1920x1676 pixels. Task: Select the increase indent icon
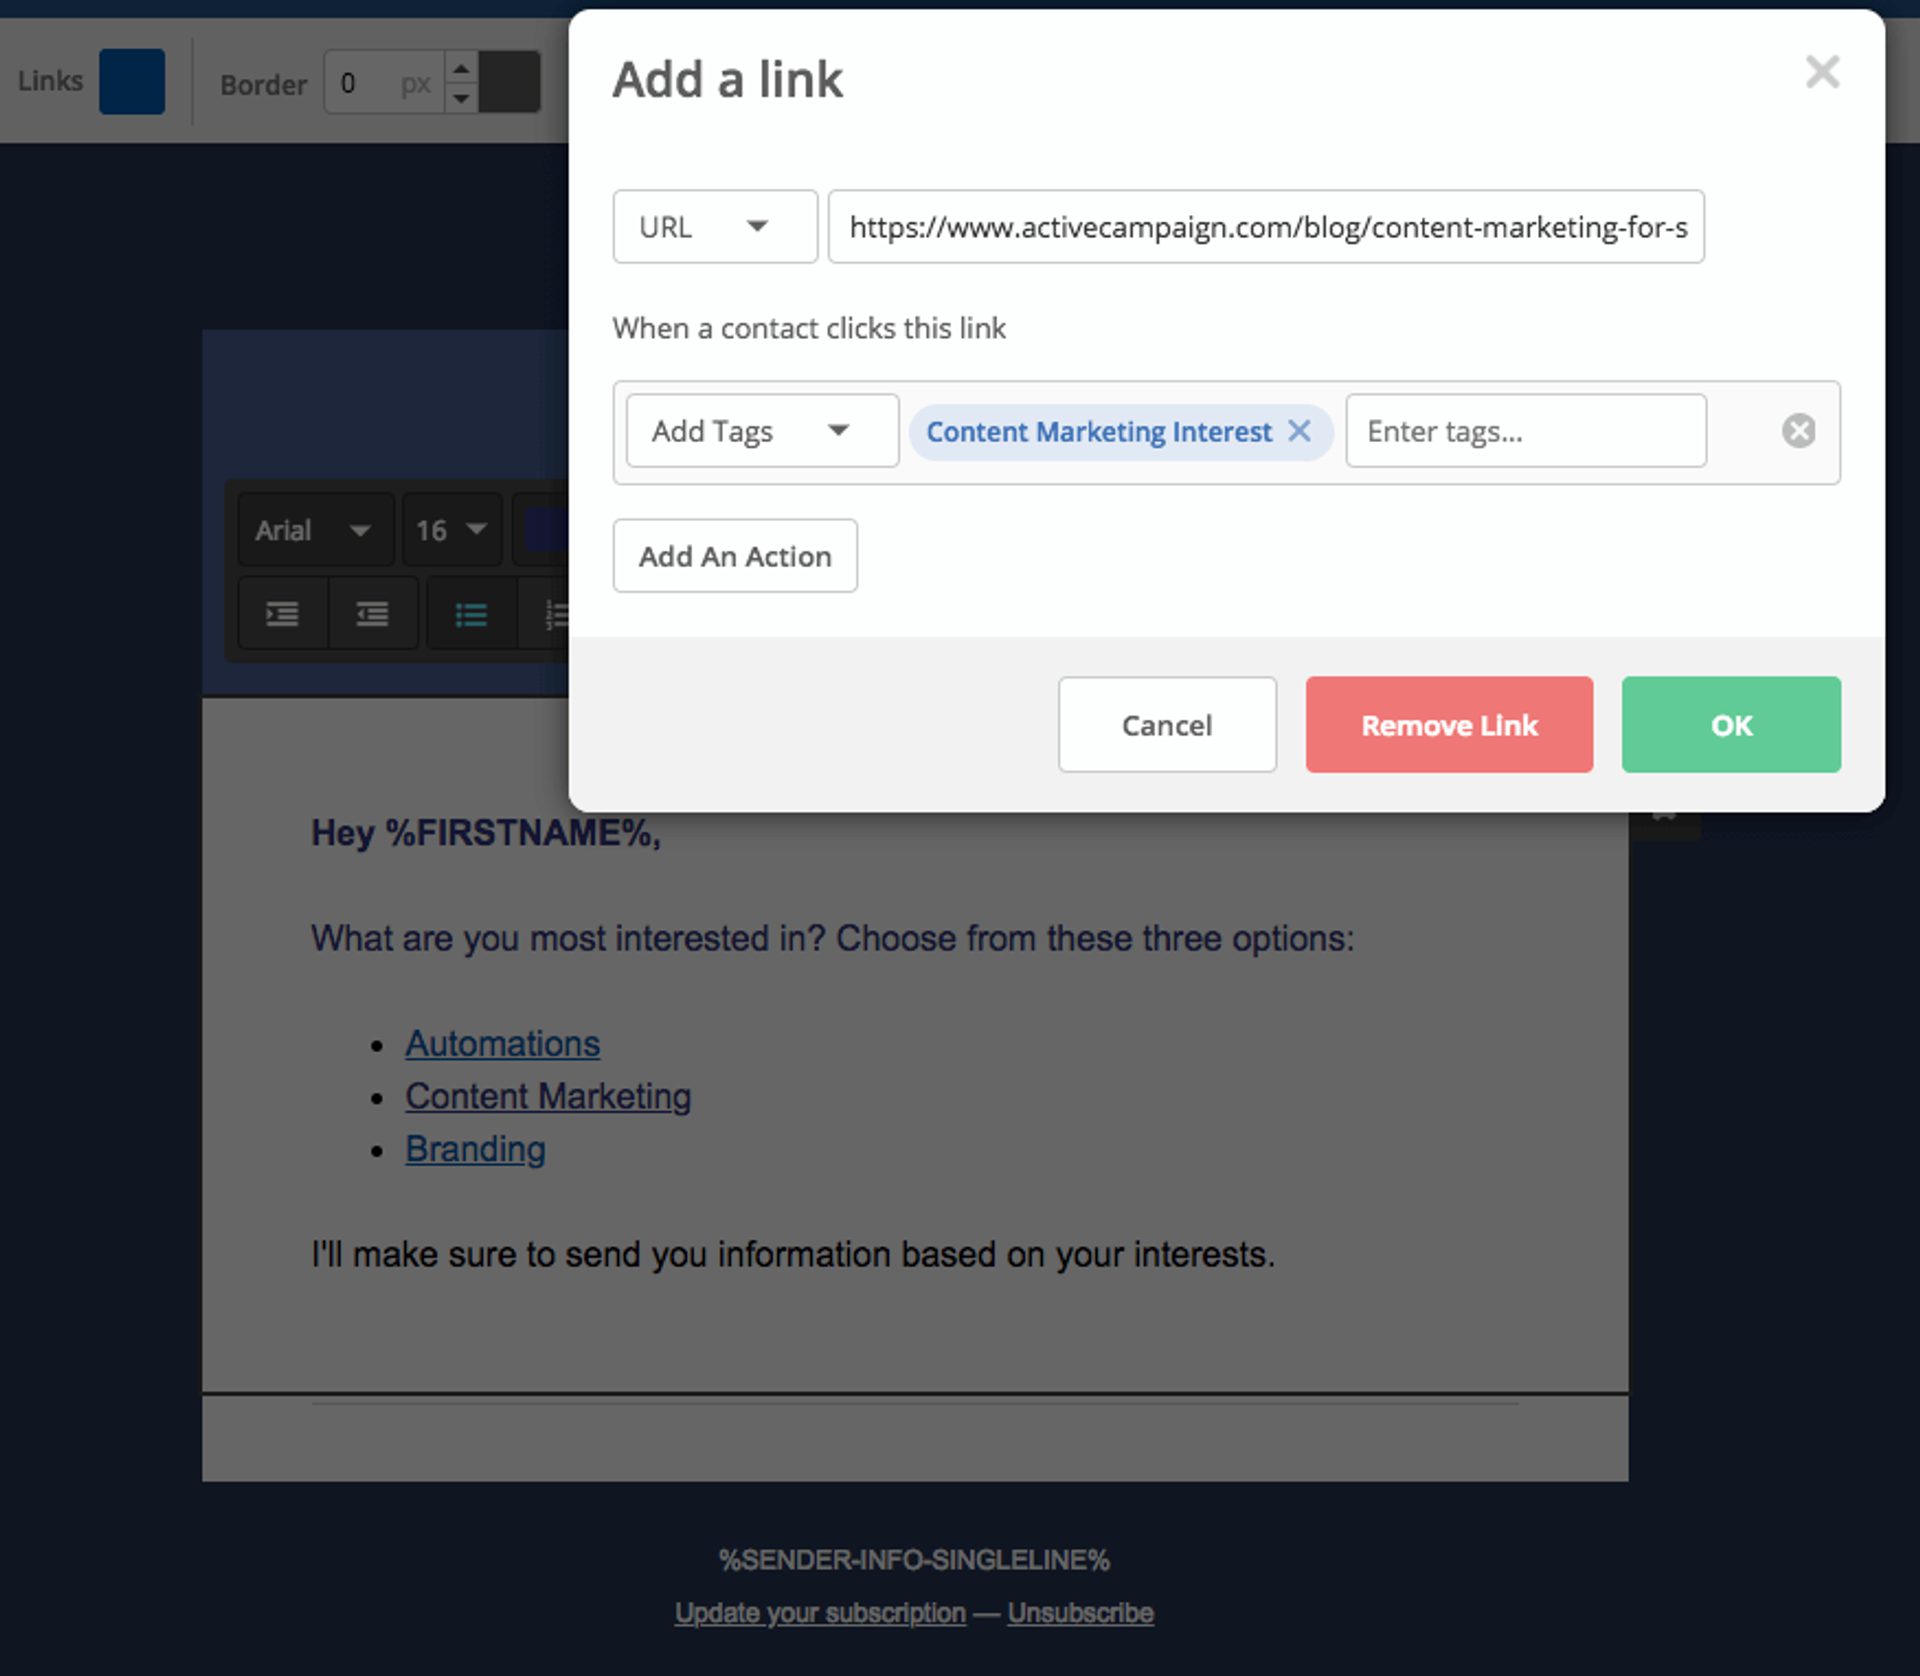(282, 614)
